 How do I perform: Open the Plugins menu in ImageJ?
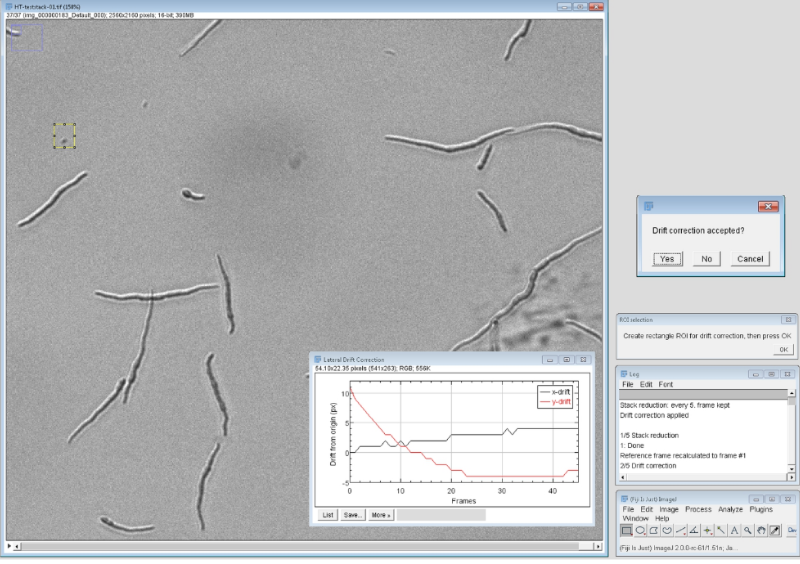click(761, 509)
